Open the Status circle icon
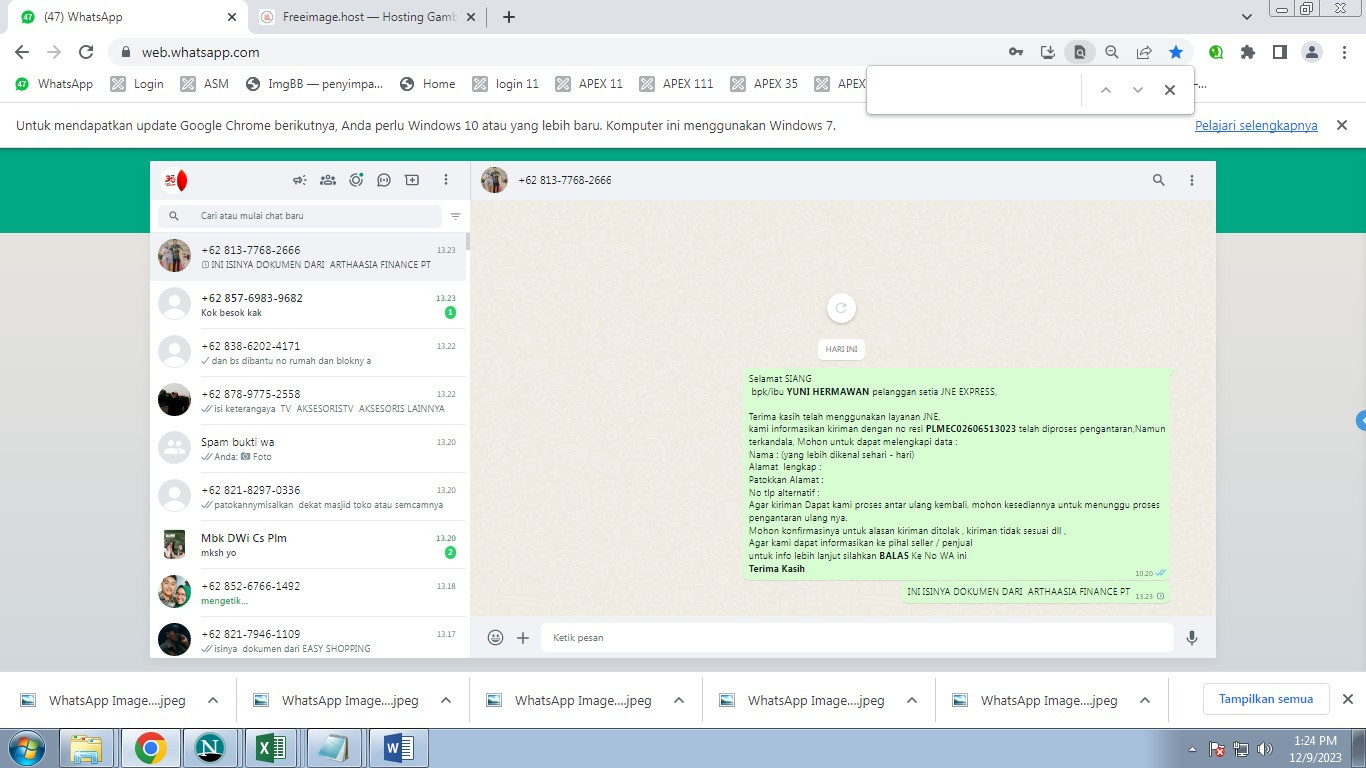 (x=356, y=180)
